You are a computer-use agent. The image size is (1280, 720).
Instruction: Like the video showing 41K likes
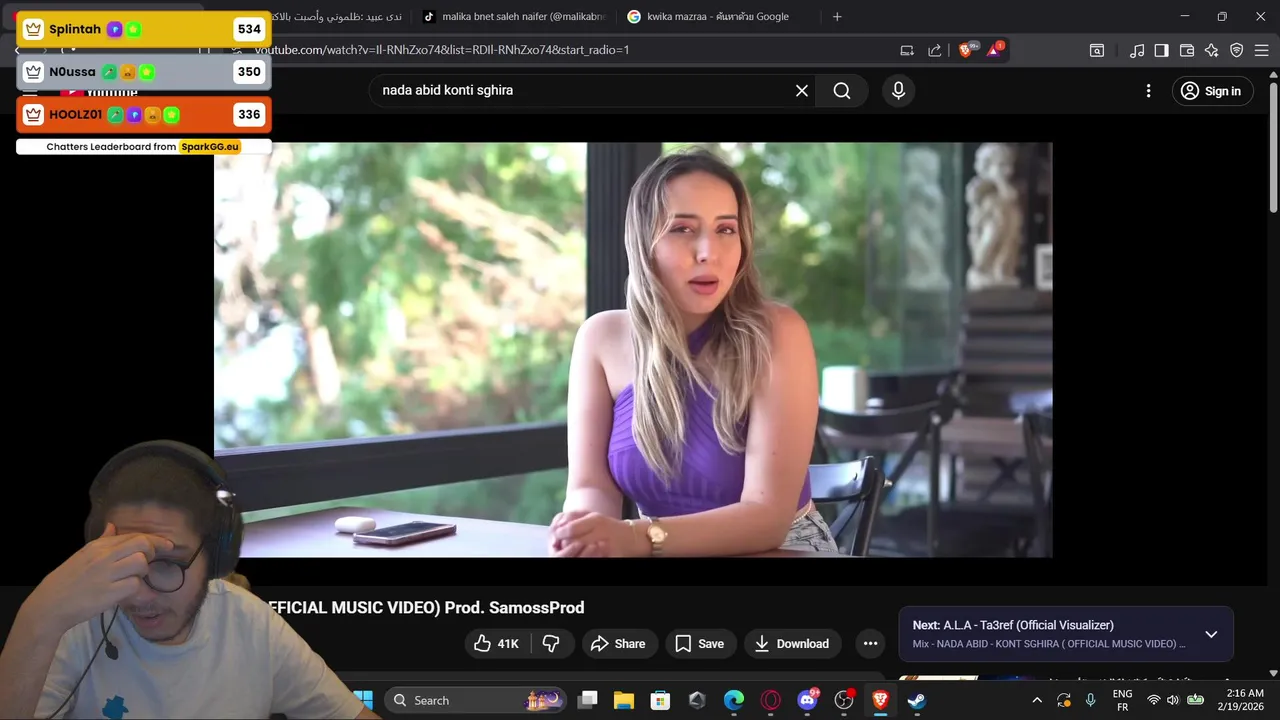[x=495, y=644]
